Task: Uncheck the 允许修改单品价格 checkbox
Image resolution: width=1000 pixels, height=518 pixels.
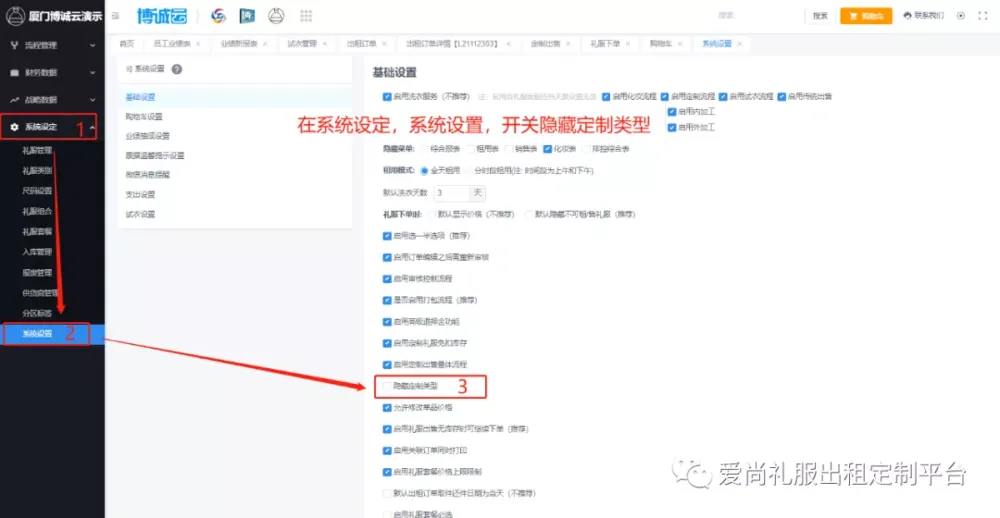Action: [x=387, y=408]
